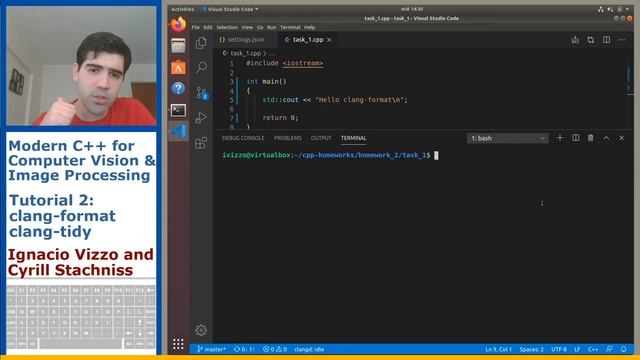Create a new terminal with plus icon

coord(560,138)
